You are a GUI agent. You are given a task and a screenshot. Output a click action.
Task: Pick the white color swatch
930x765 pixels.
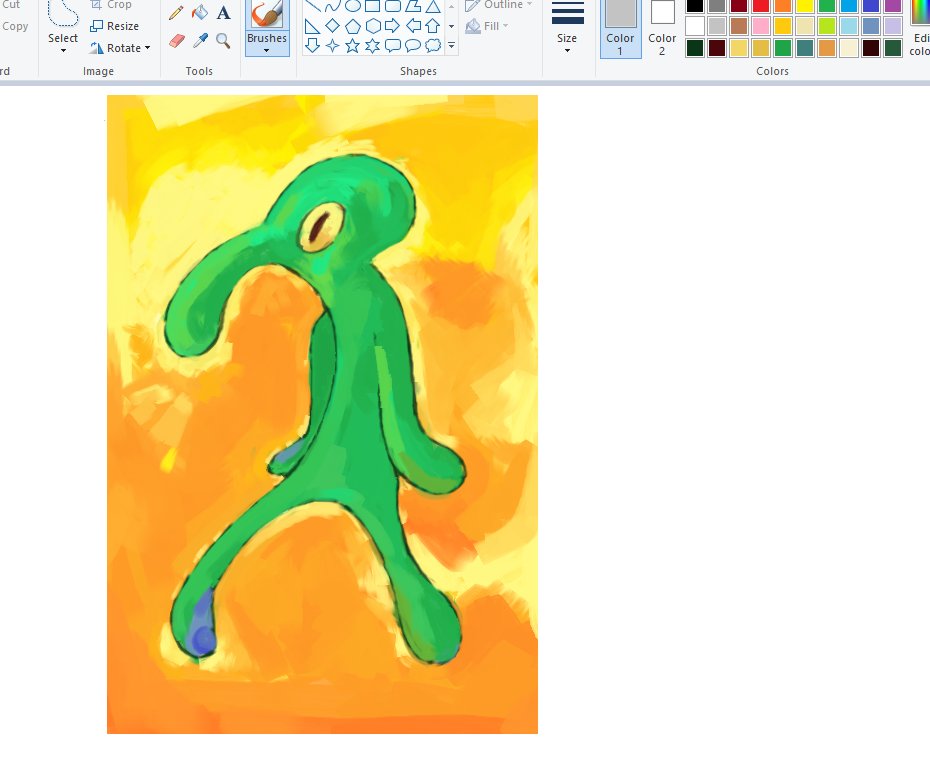[695, 26]
